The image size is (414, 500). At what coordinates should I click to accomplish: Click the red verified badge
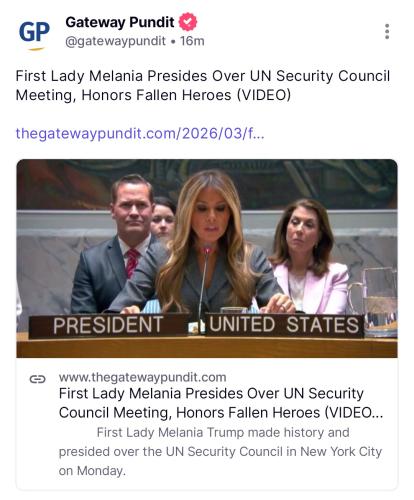188,22
